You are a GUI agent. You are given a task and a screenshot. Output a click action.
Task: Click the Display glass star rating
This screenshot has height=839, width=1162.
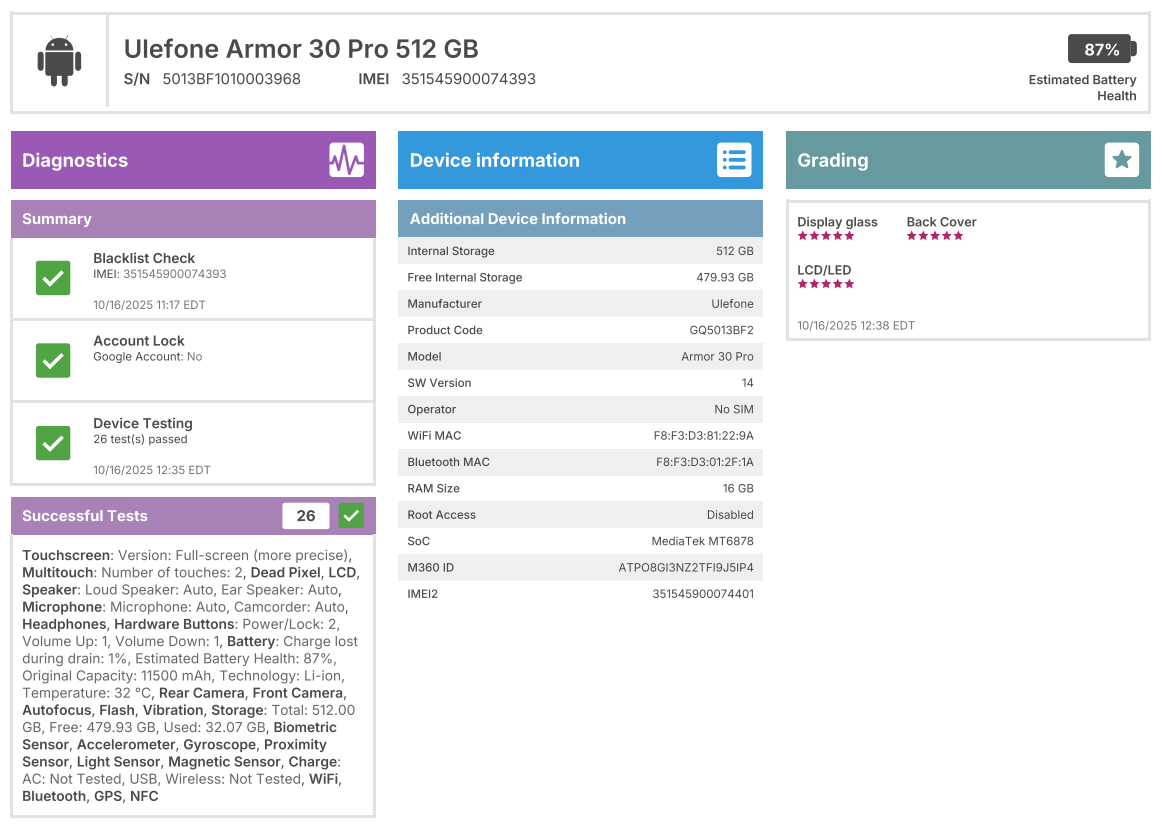(826, 236)
